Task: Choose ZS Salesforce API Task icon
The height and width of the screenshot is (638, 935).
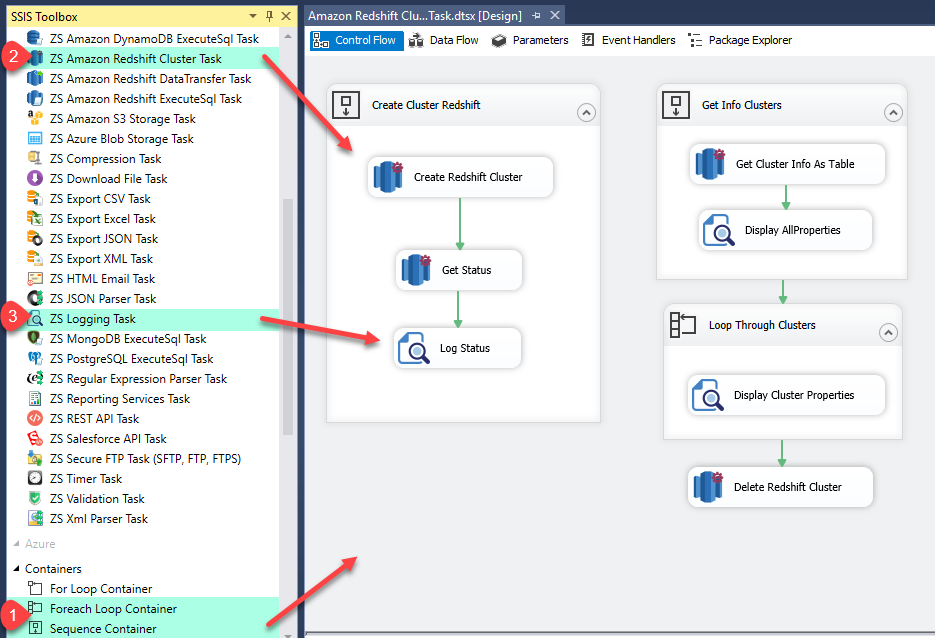Action: [35, 439]
